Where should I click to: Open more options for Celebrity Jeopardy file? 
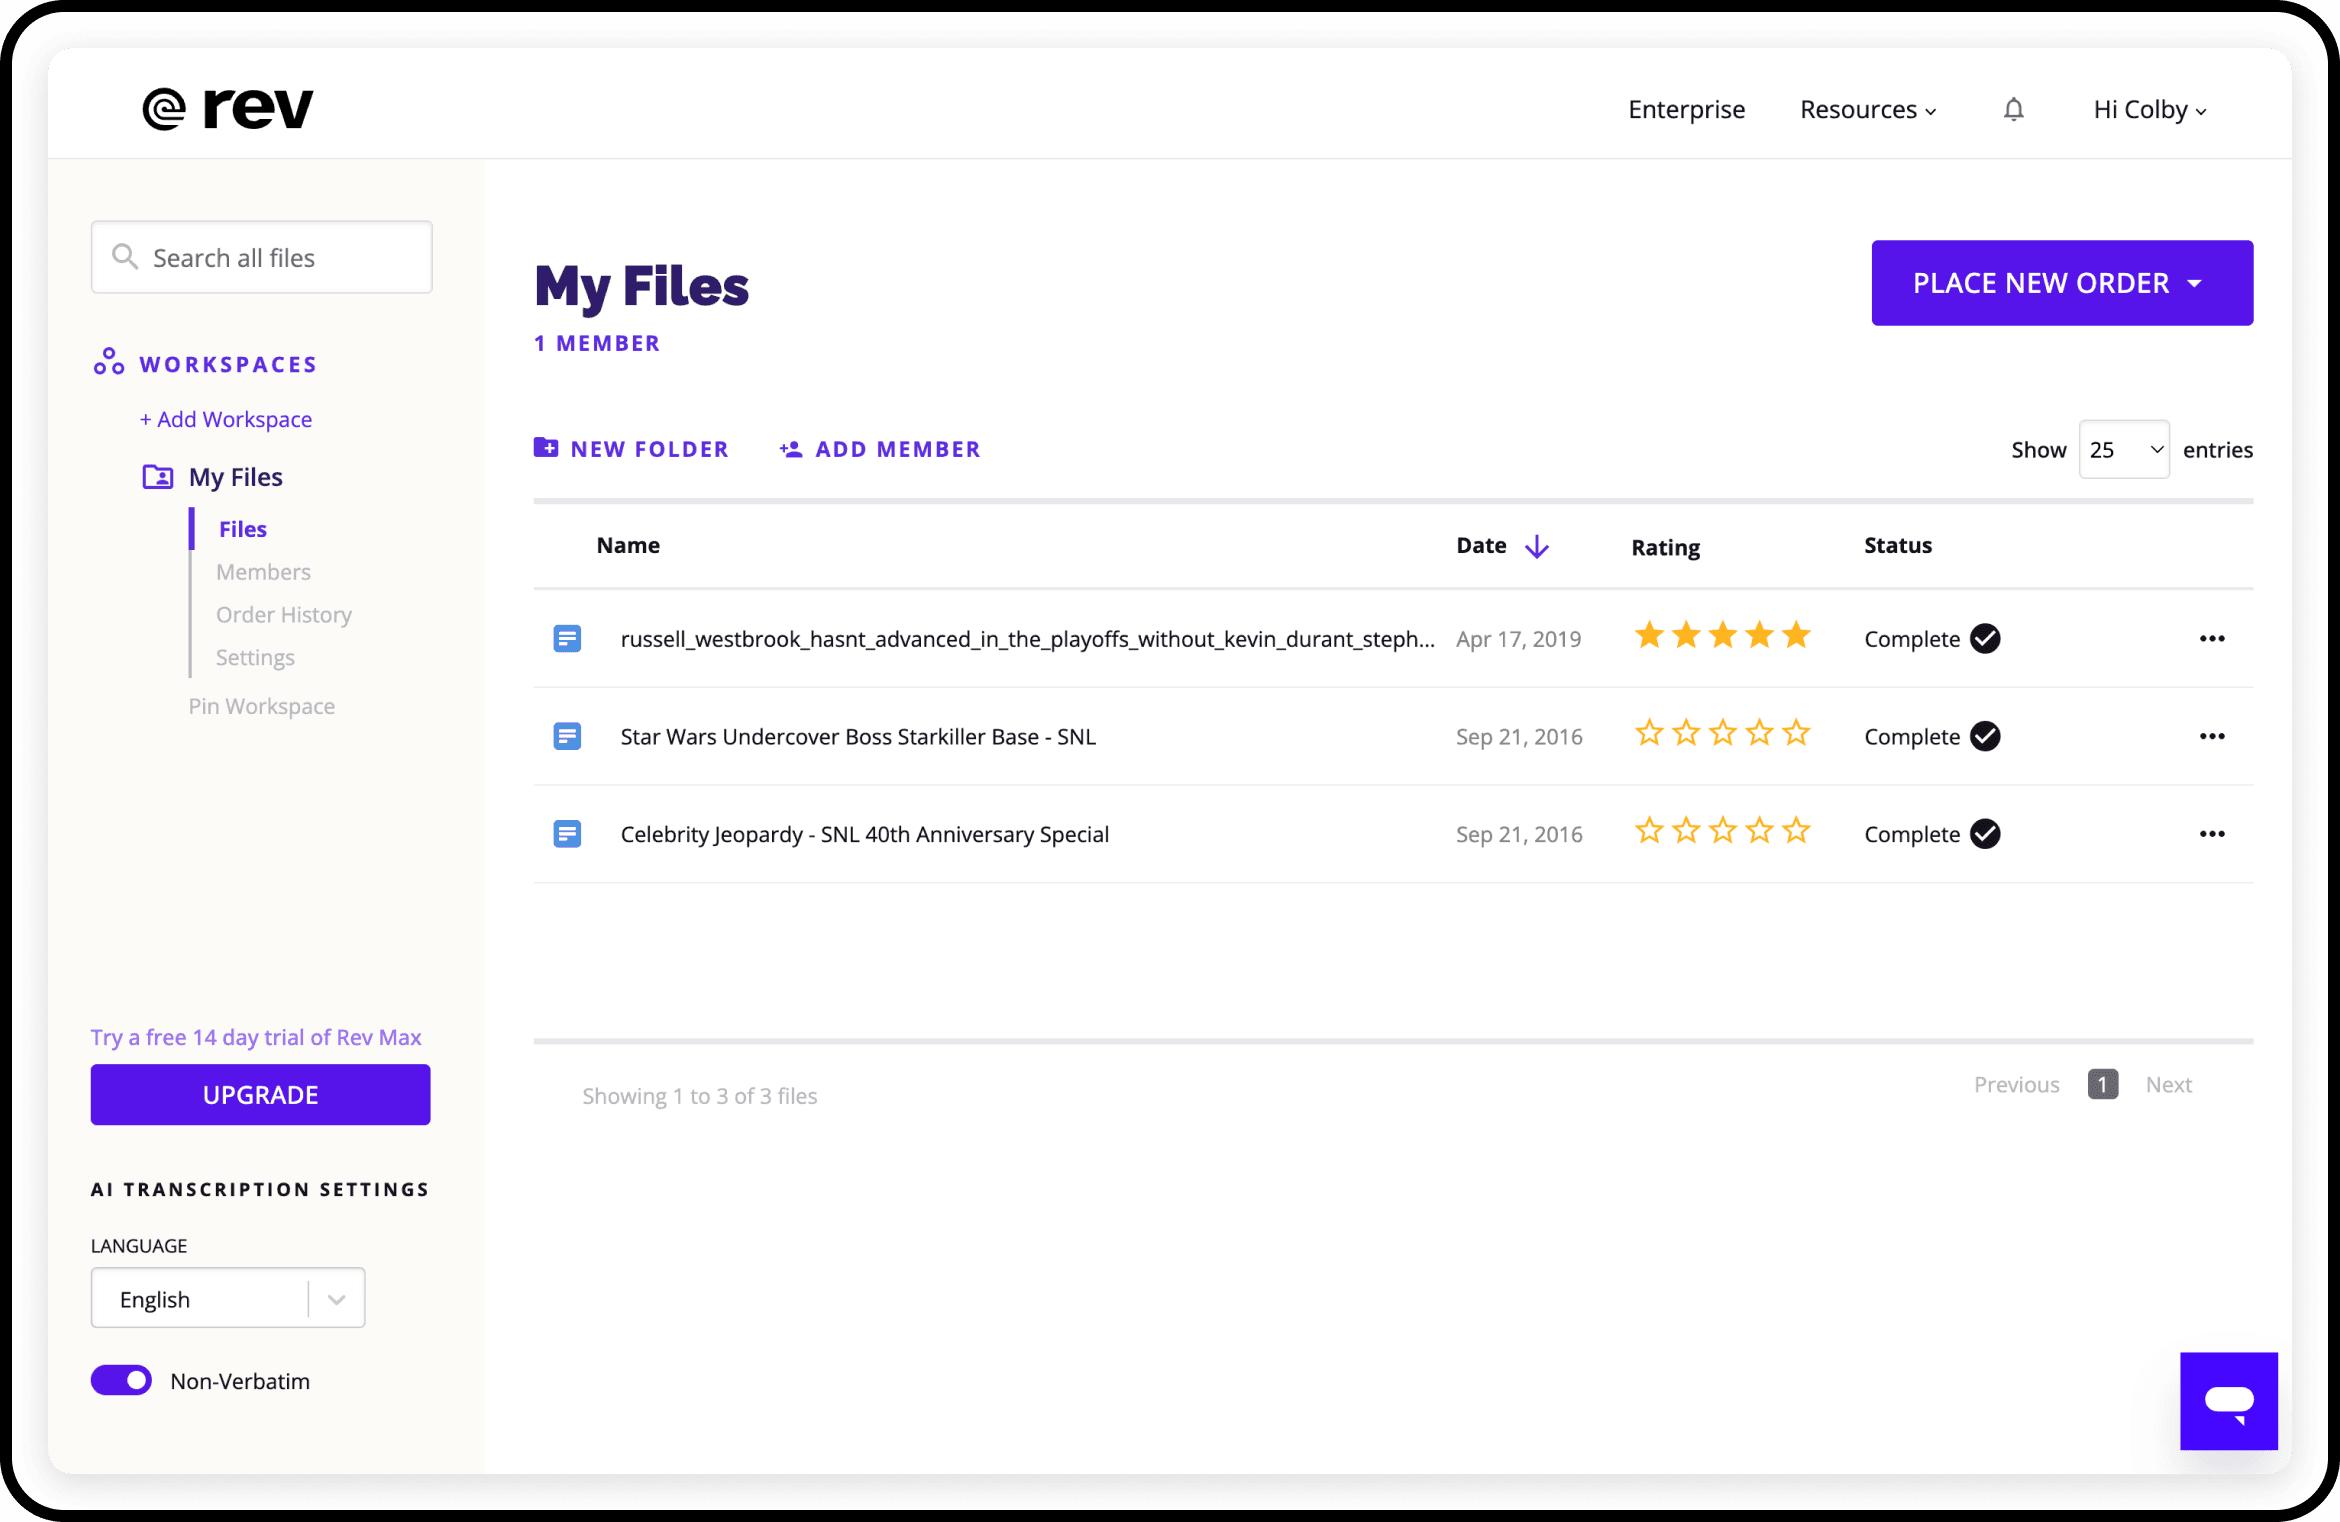coord(2212,833)
